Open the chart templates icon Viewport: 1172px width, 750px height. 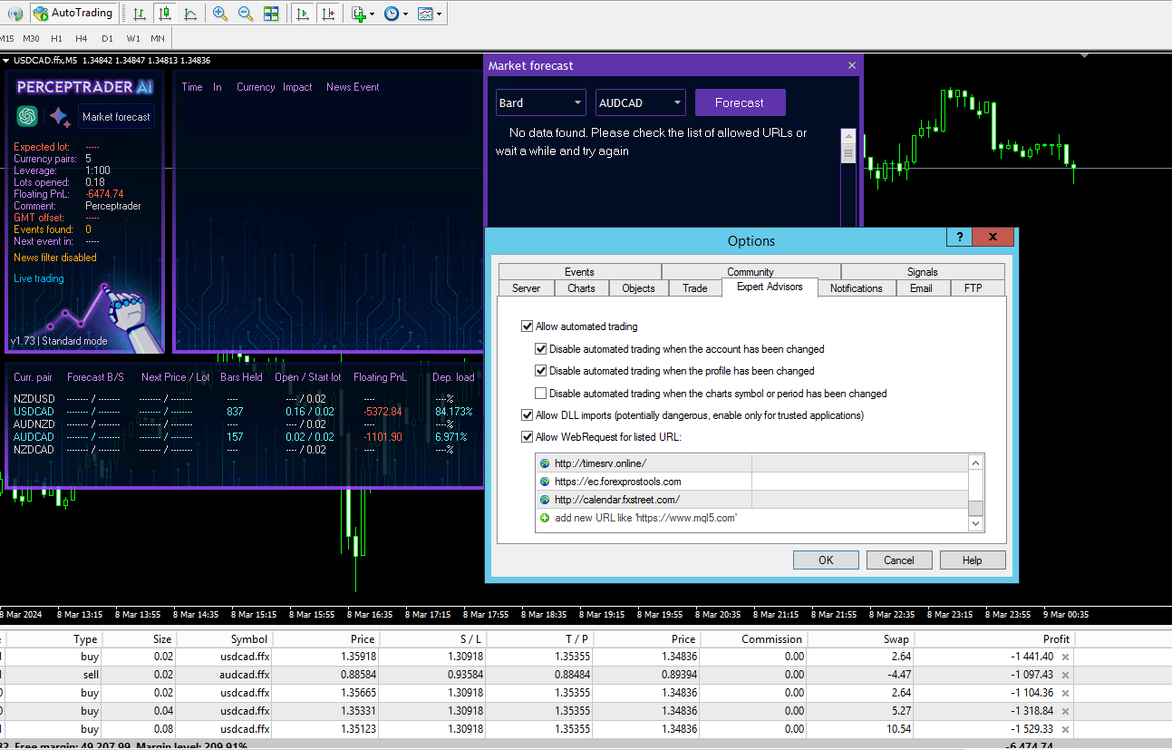pos(425,13)
